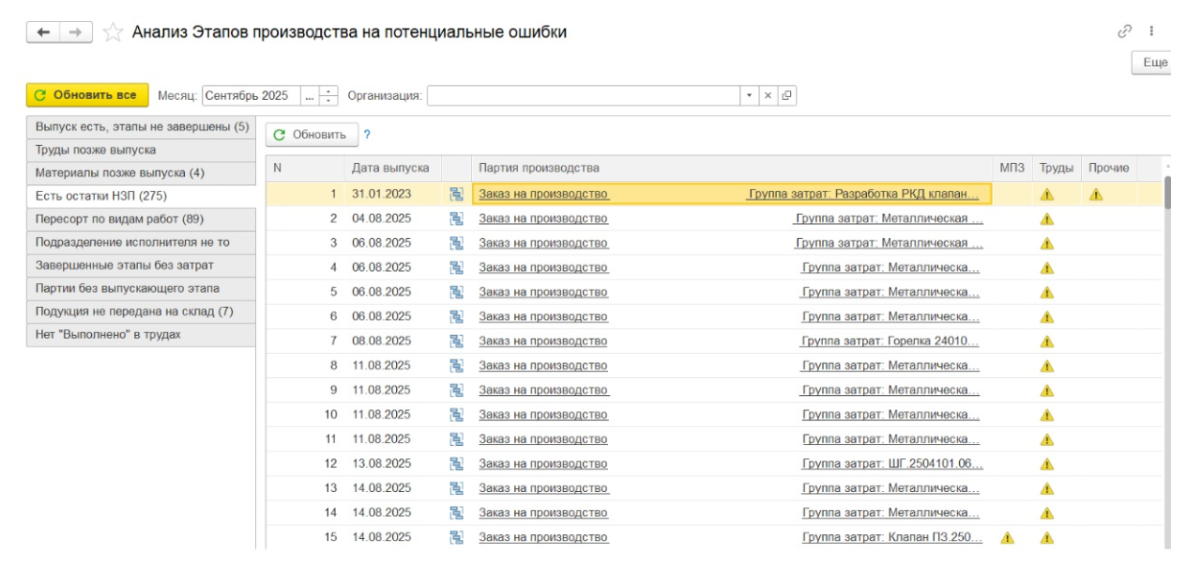1194x578 pixels.
Task: Click the 'МПЗ' warning icon in row 15
Action: [1007, 537]
